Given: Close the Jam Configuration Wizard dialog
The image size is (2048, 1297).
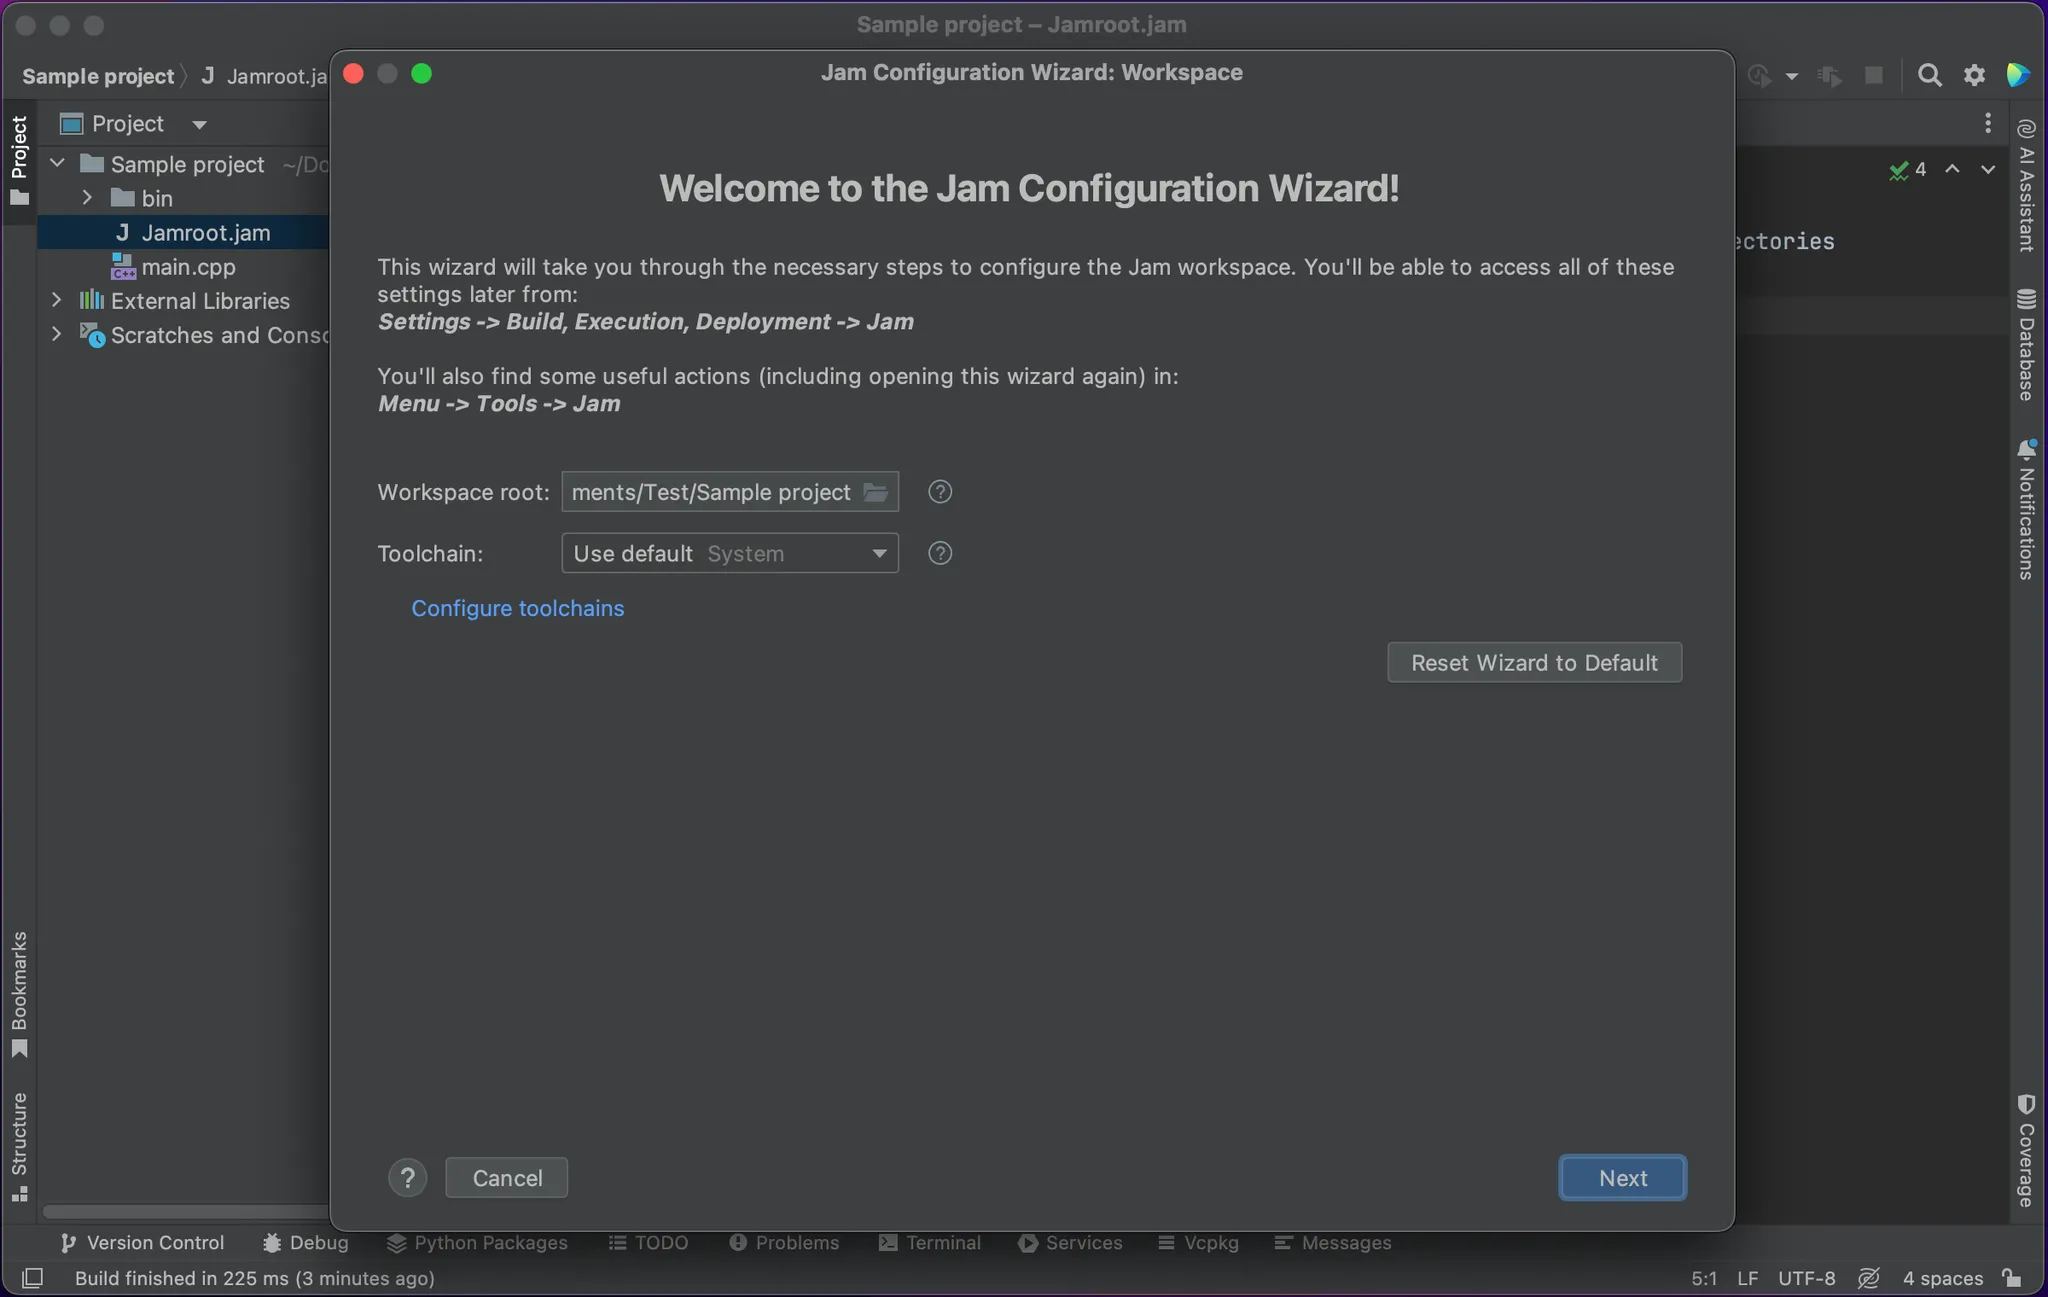Looking at the screenshot, I should [353, 73].
